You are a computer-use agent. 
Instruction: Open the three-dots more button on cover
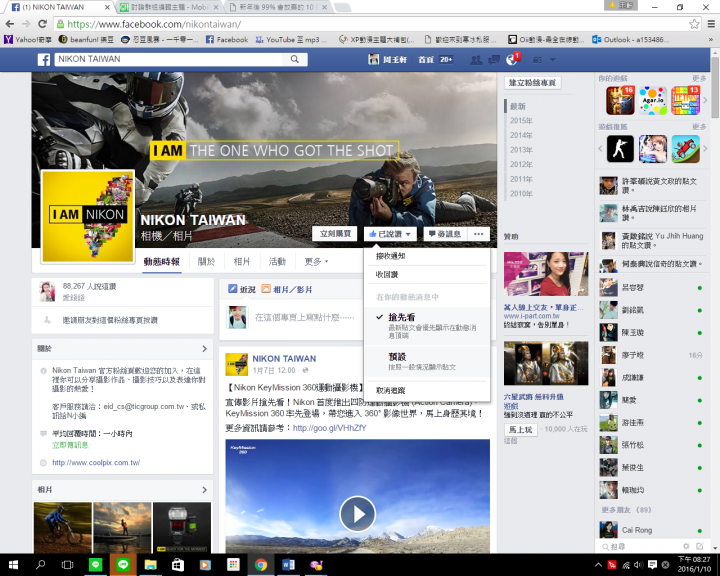click(478, 234)
